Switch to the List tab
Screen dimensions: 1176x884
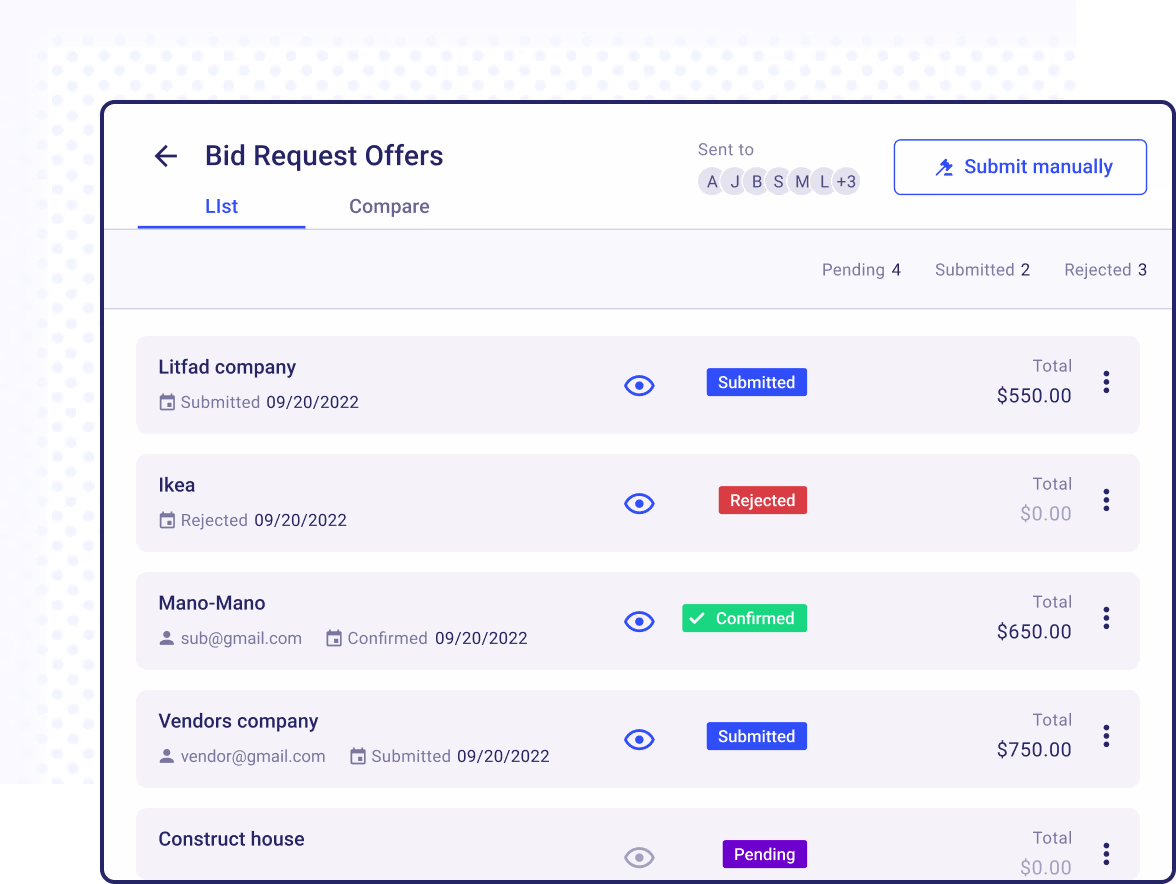coord(221,206)
